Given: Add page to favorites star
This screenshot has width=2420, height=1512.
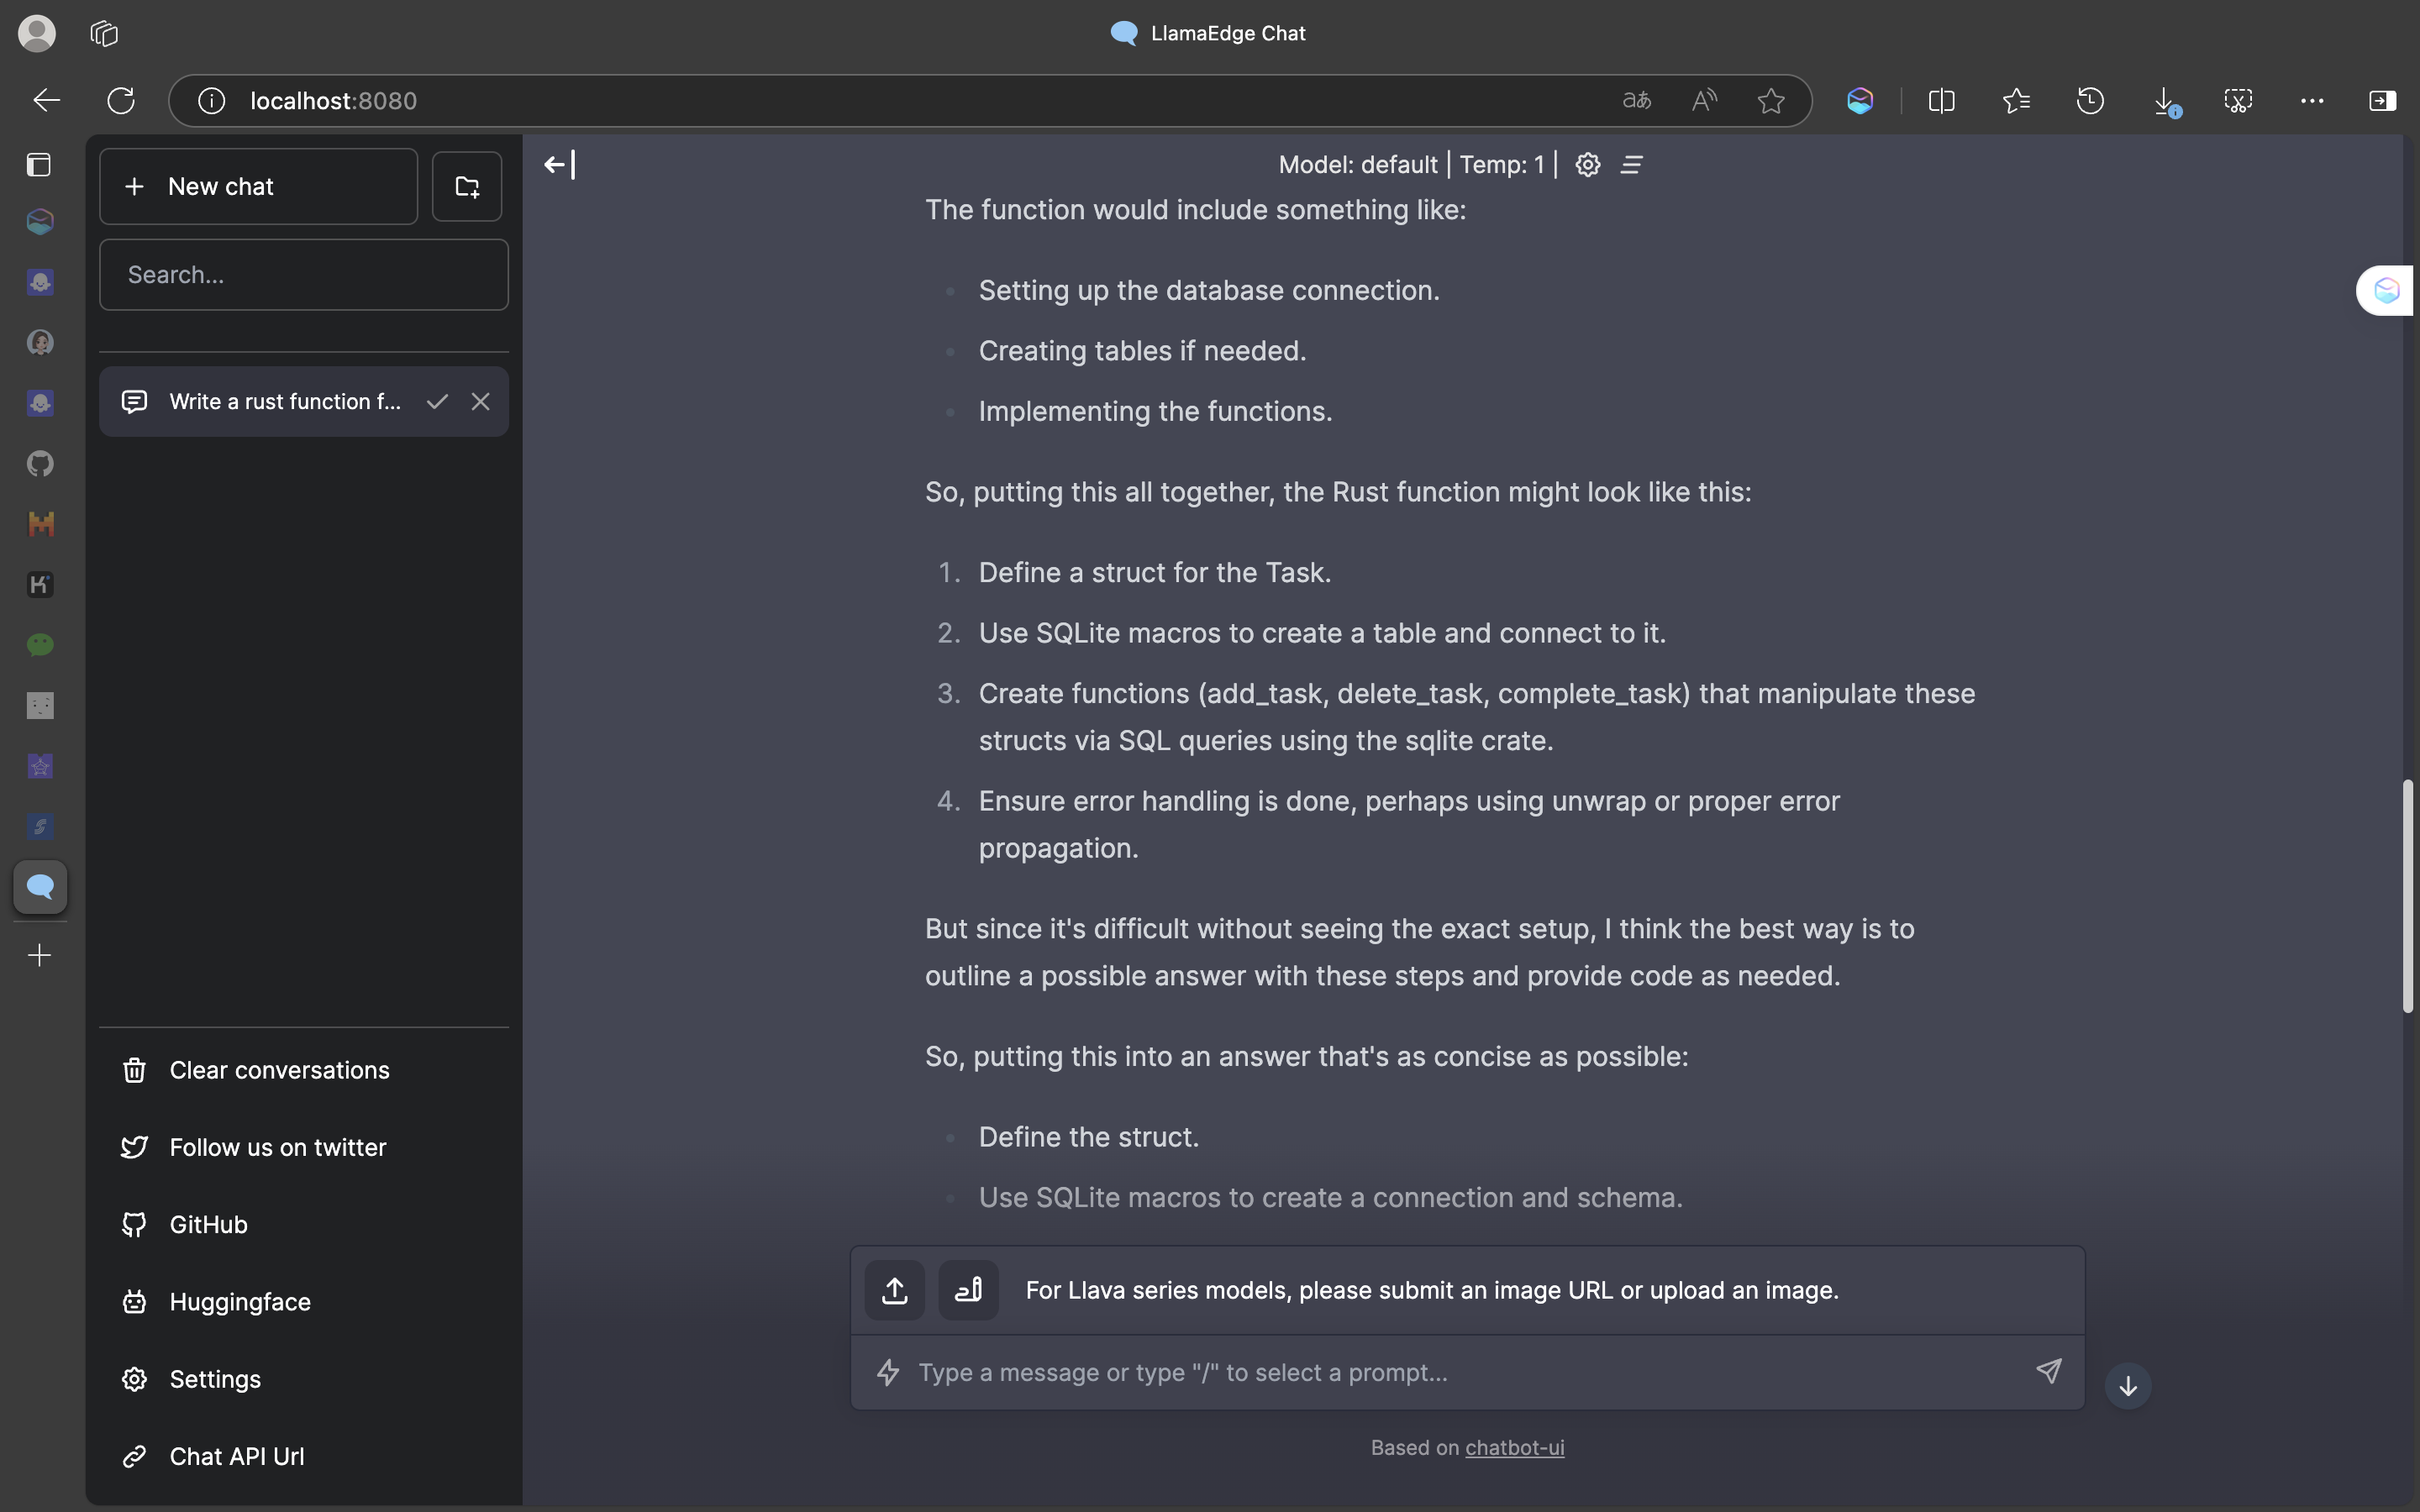Looking at the screenshot, I should click(1771, 101).
